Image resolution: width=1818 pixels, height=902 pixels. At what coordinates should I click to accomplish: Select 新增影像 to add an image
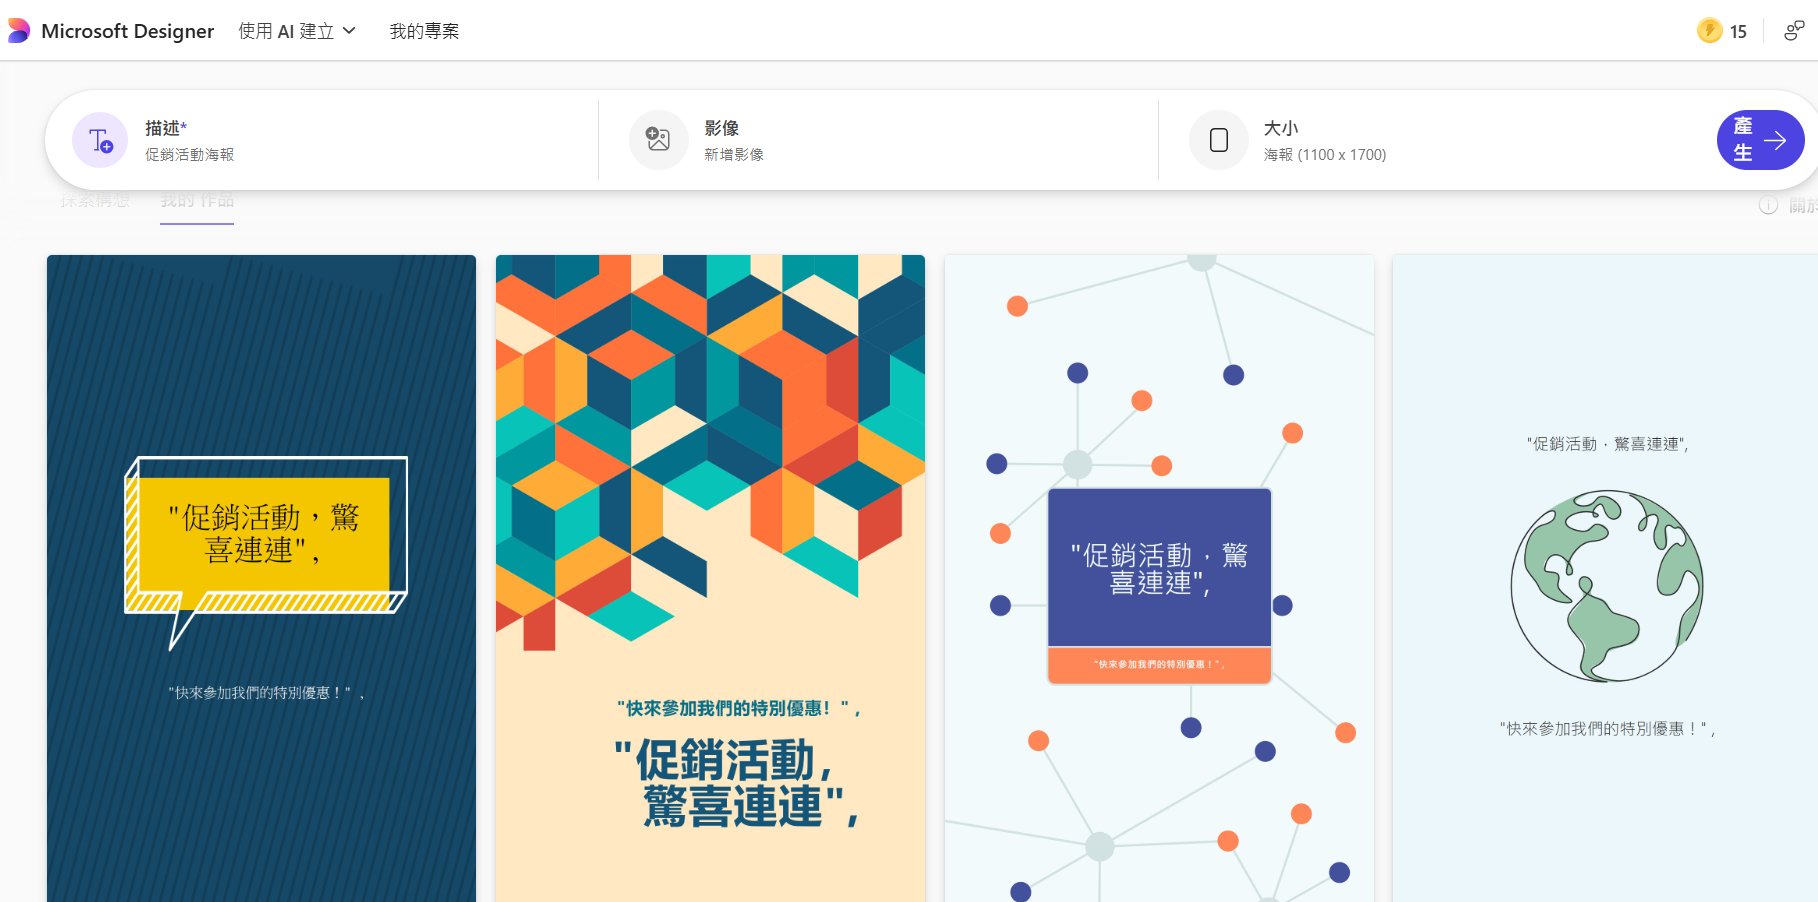(734, 155)
